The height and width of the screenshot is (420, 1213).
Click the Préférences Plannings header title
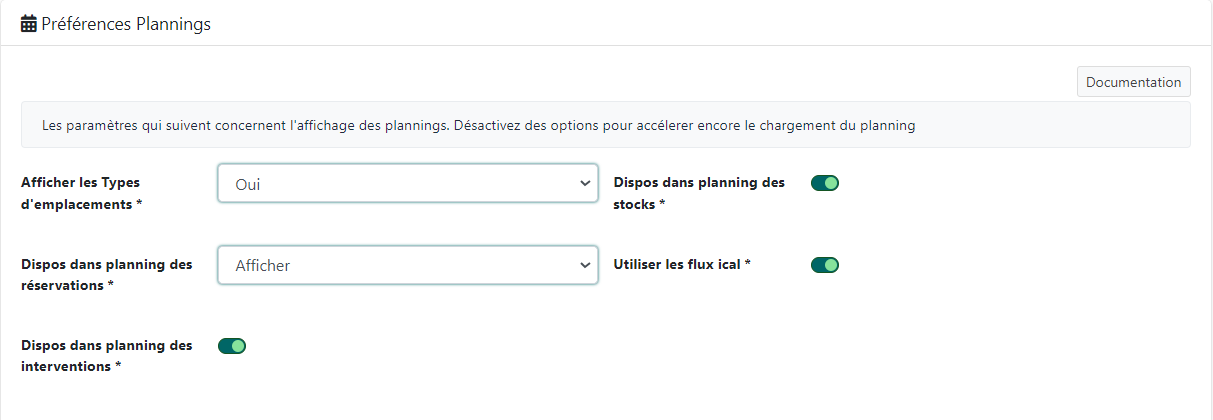tap(126, 24)
